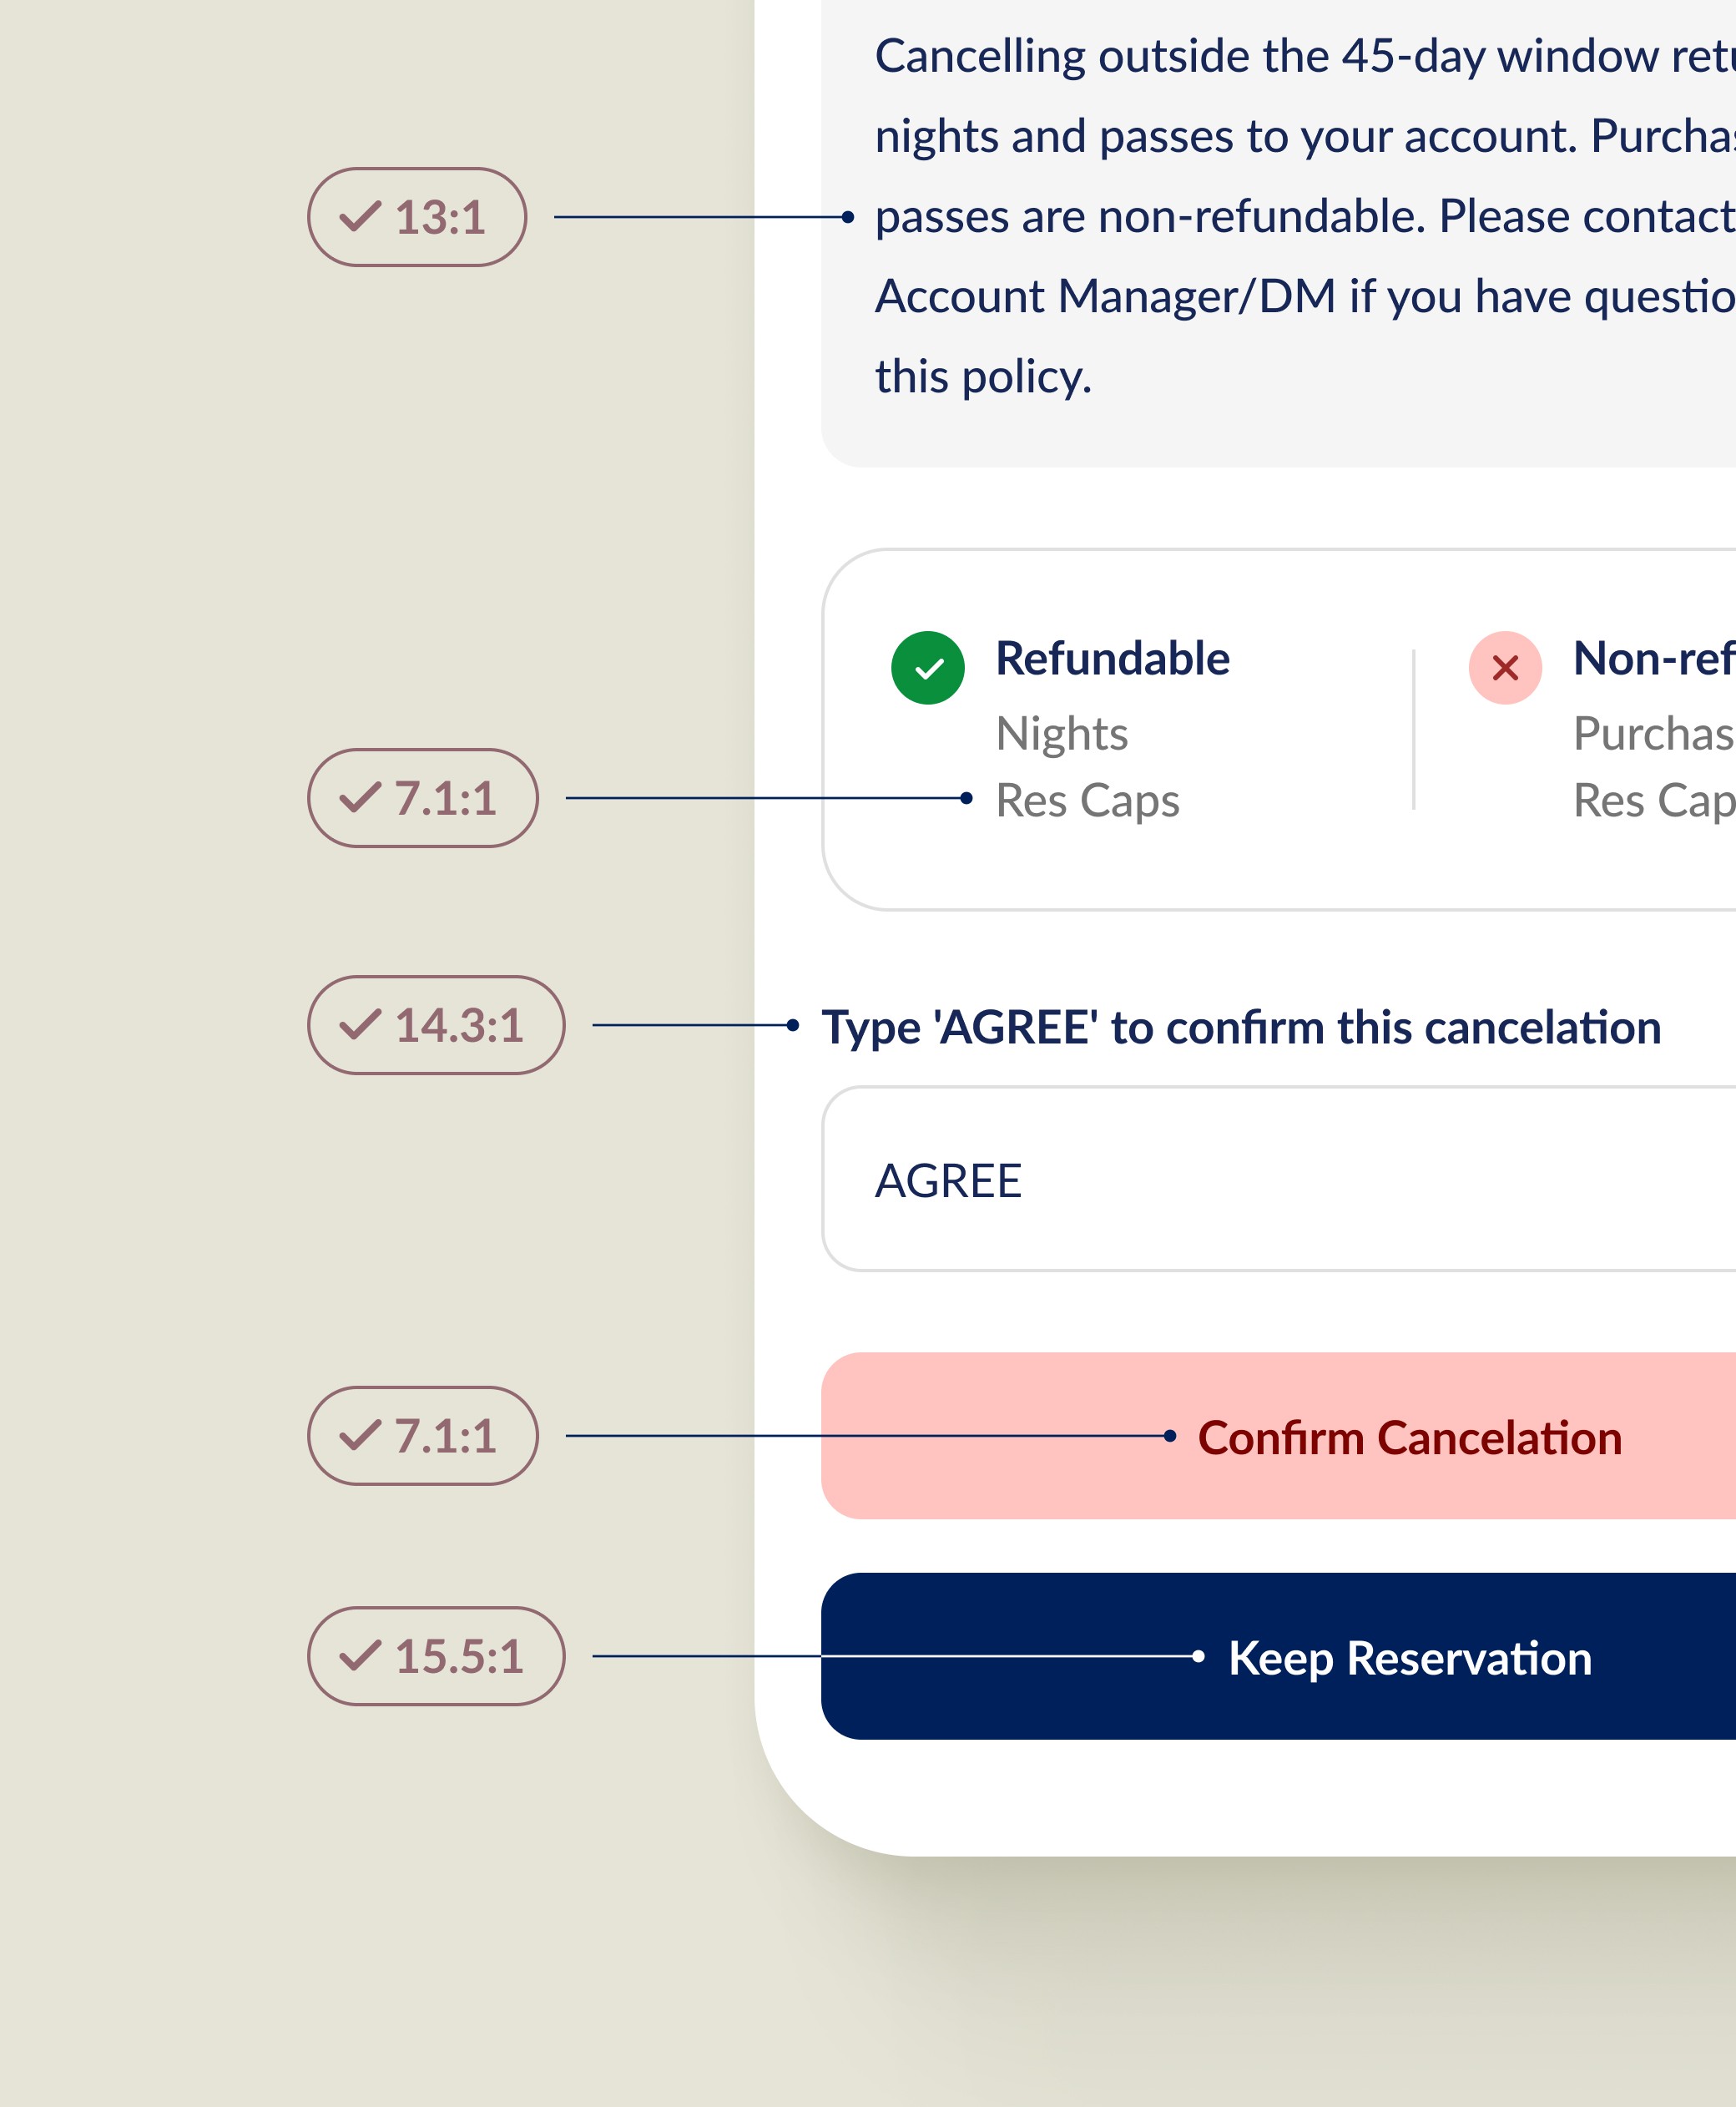This screenshot has height=2107, width=1736.
Task: Click the Nights item under Refundable
Action: (1062, 734)
